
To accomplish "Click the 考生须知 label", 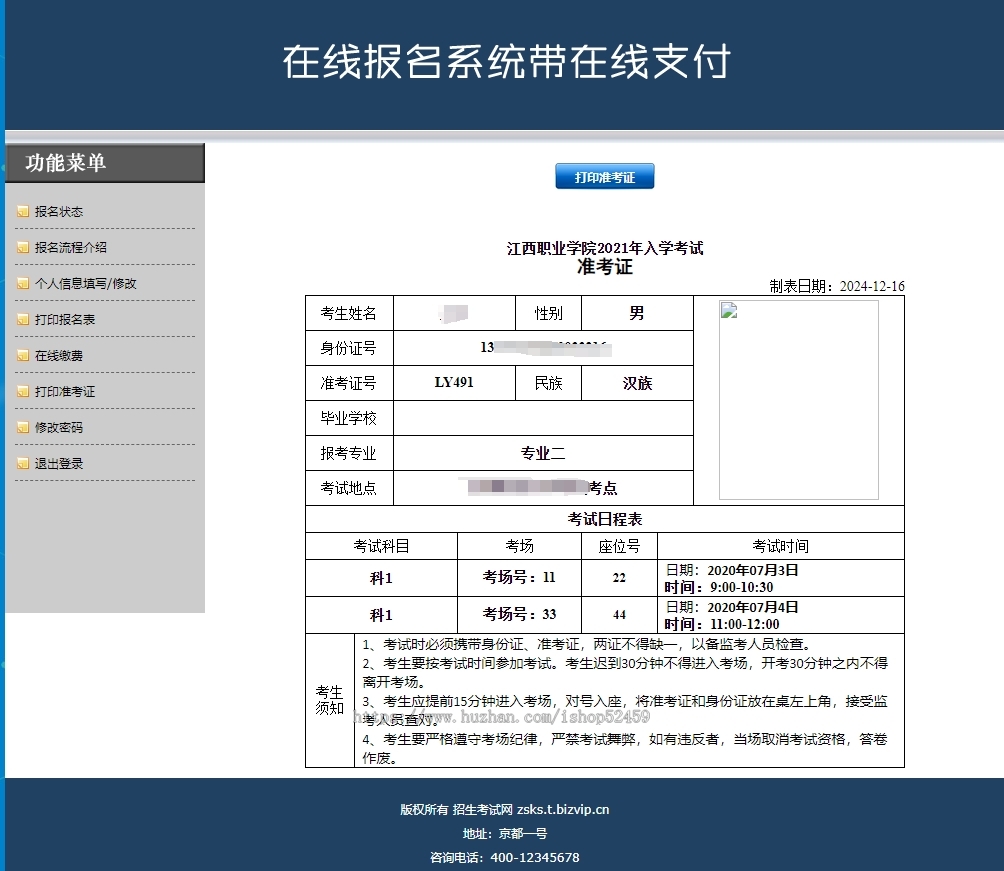I will click(x=330, y=700).
